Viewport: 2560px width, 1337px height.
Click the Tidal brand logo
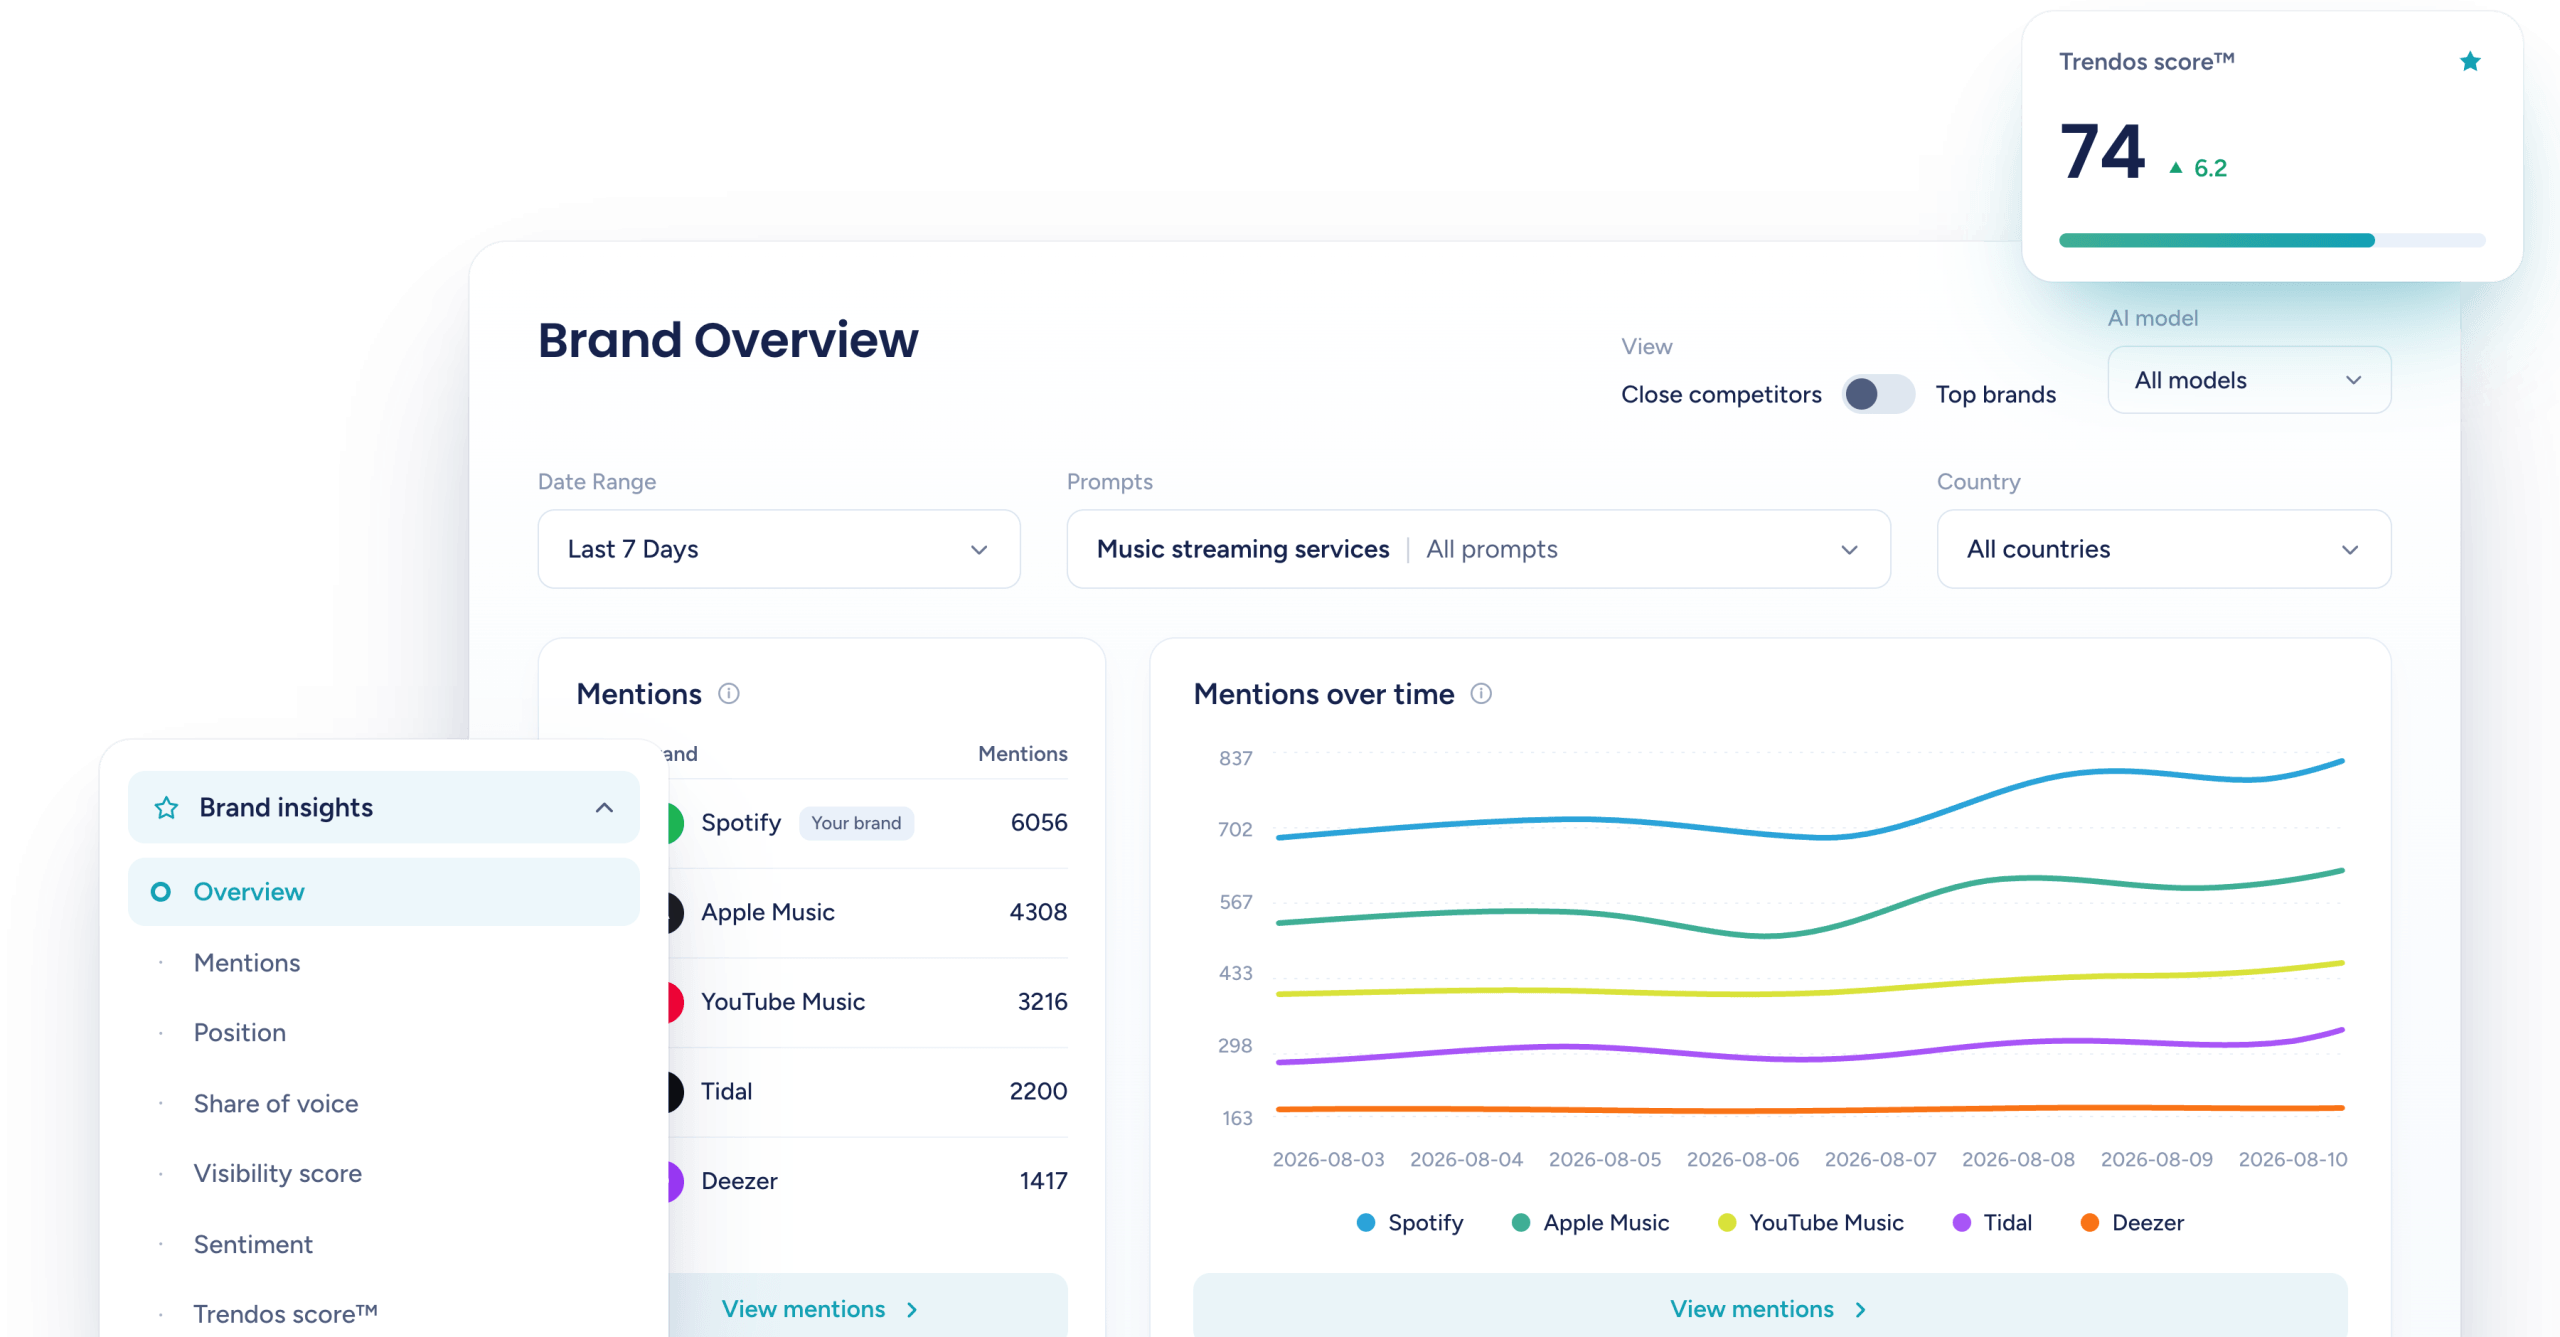tap(676, 1092)
